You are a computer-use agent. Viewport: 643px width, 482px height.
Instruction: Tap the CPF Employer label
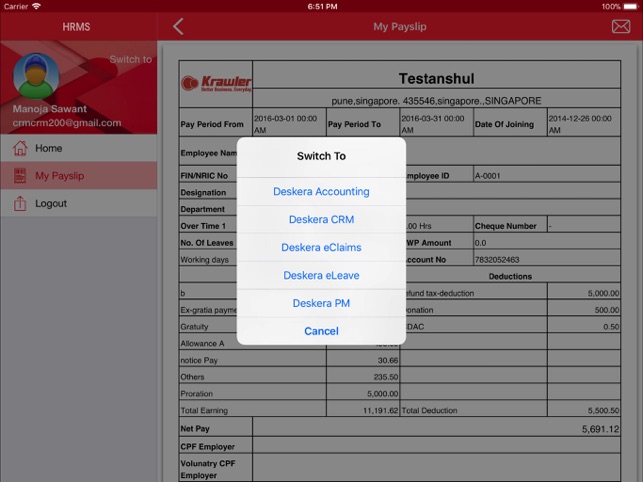(x=207, y=447)
